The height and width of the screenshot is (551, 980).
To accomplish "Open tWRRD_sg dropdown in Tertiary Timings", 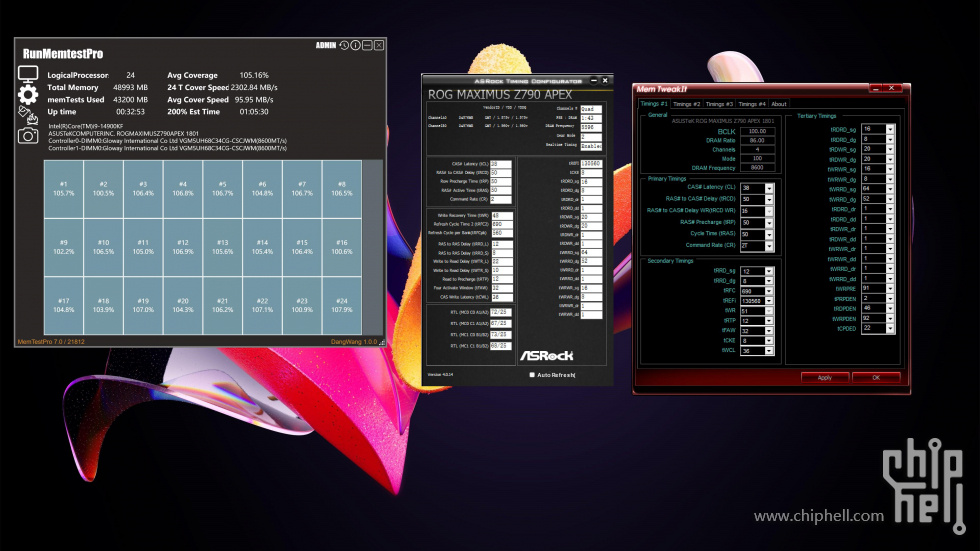I will point(890,189).
